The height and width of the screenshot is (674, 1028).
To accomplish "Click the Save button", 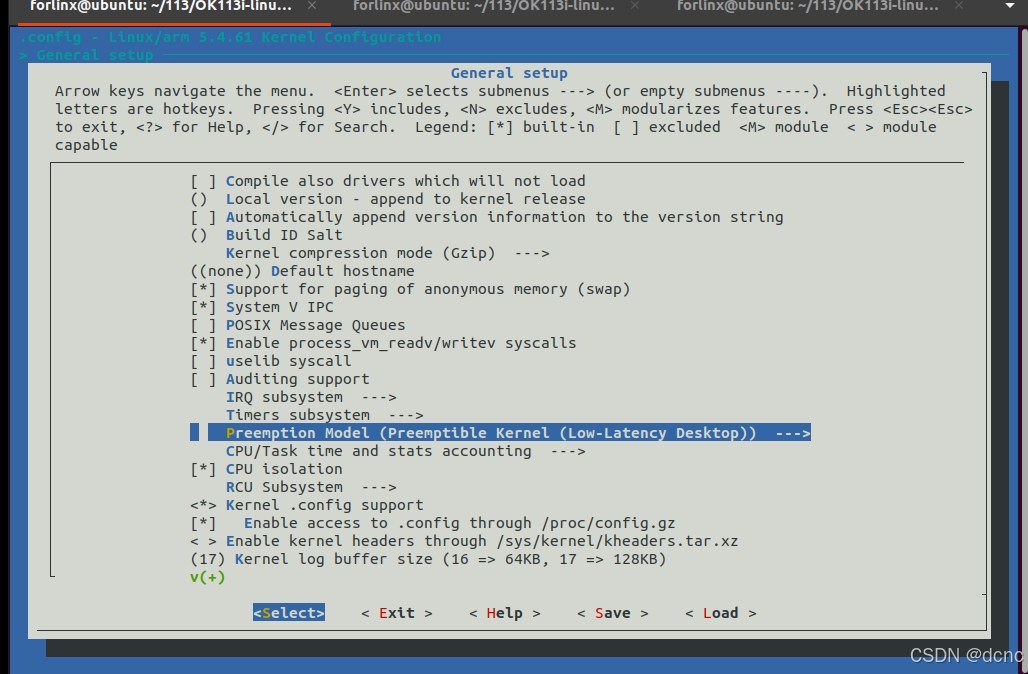I will [x=613, y=613].
